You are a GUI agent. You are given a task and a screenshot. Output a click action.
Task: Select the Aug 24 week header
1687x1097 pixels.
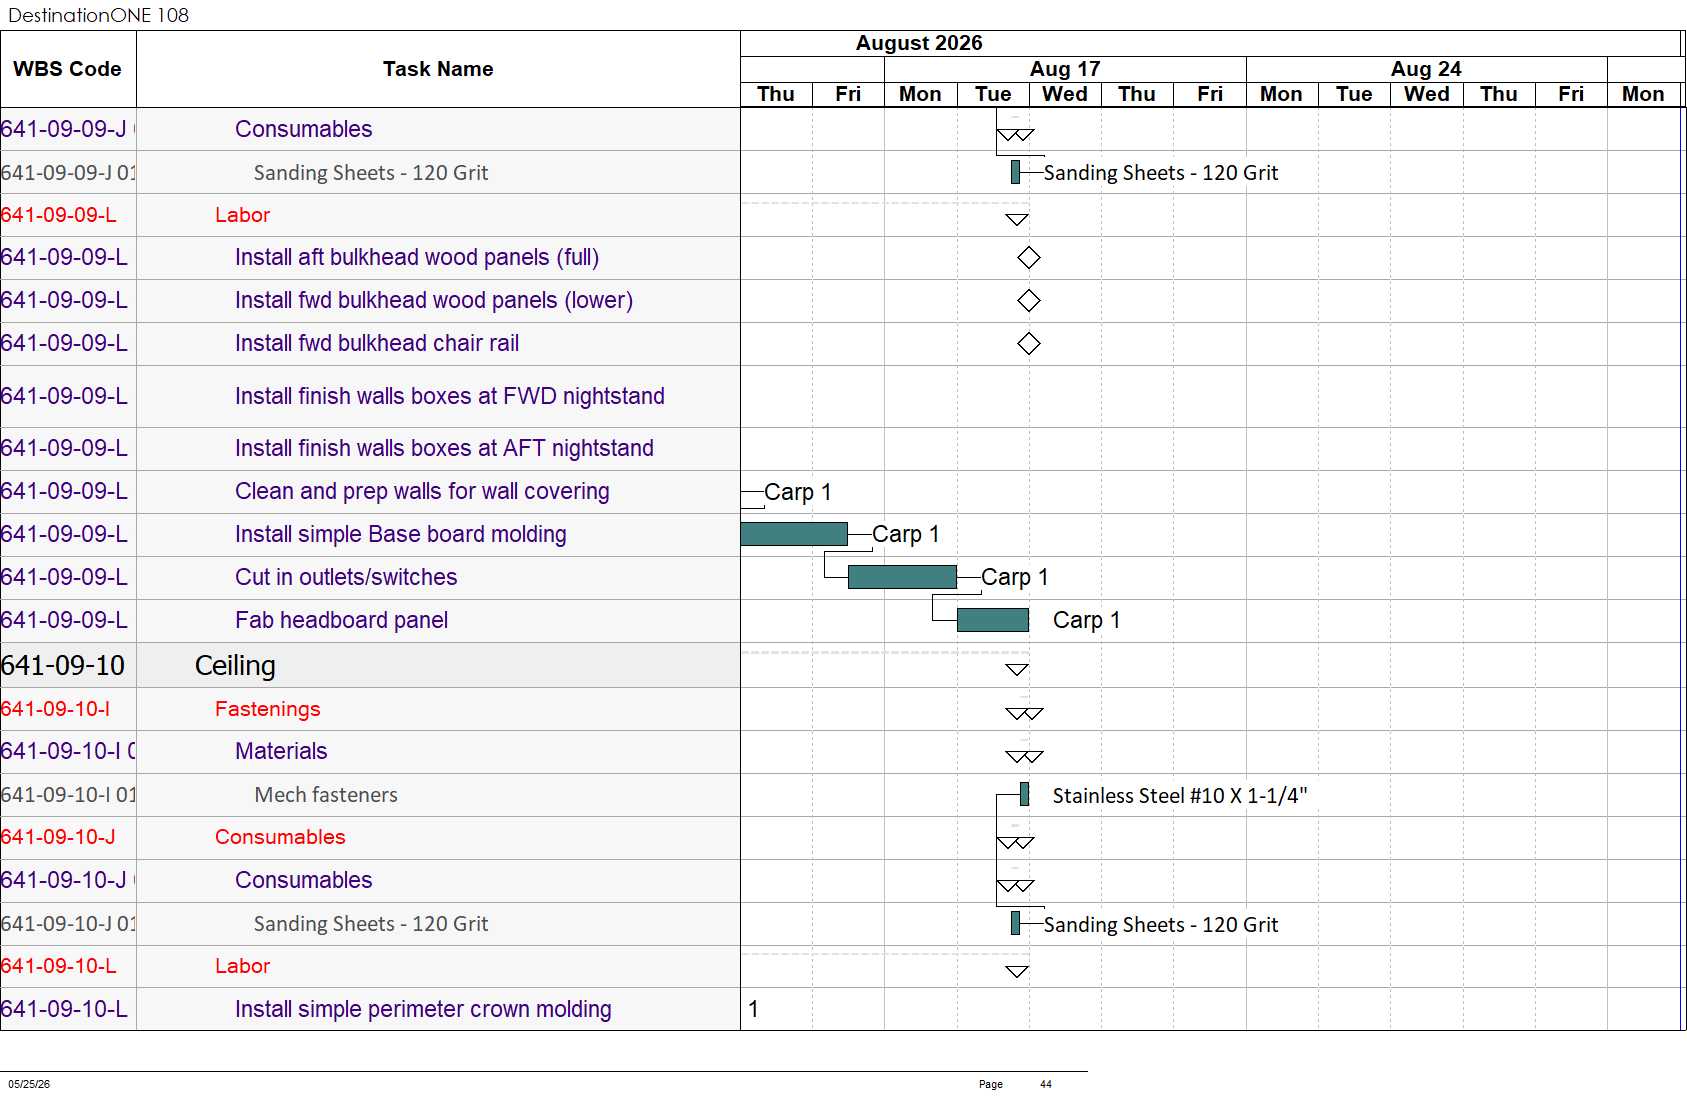click(1426, 69)
